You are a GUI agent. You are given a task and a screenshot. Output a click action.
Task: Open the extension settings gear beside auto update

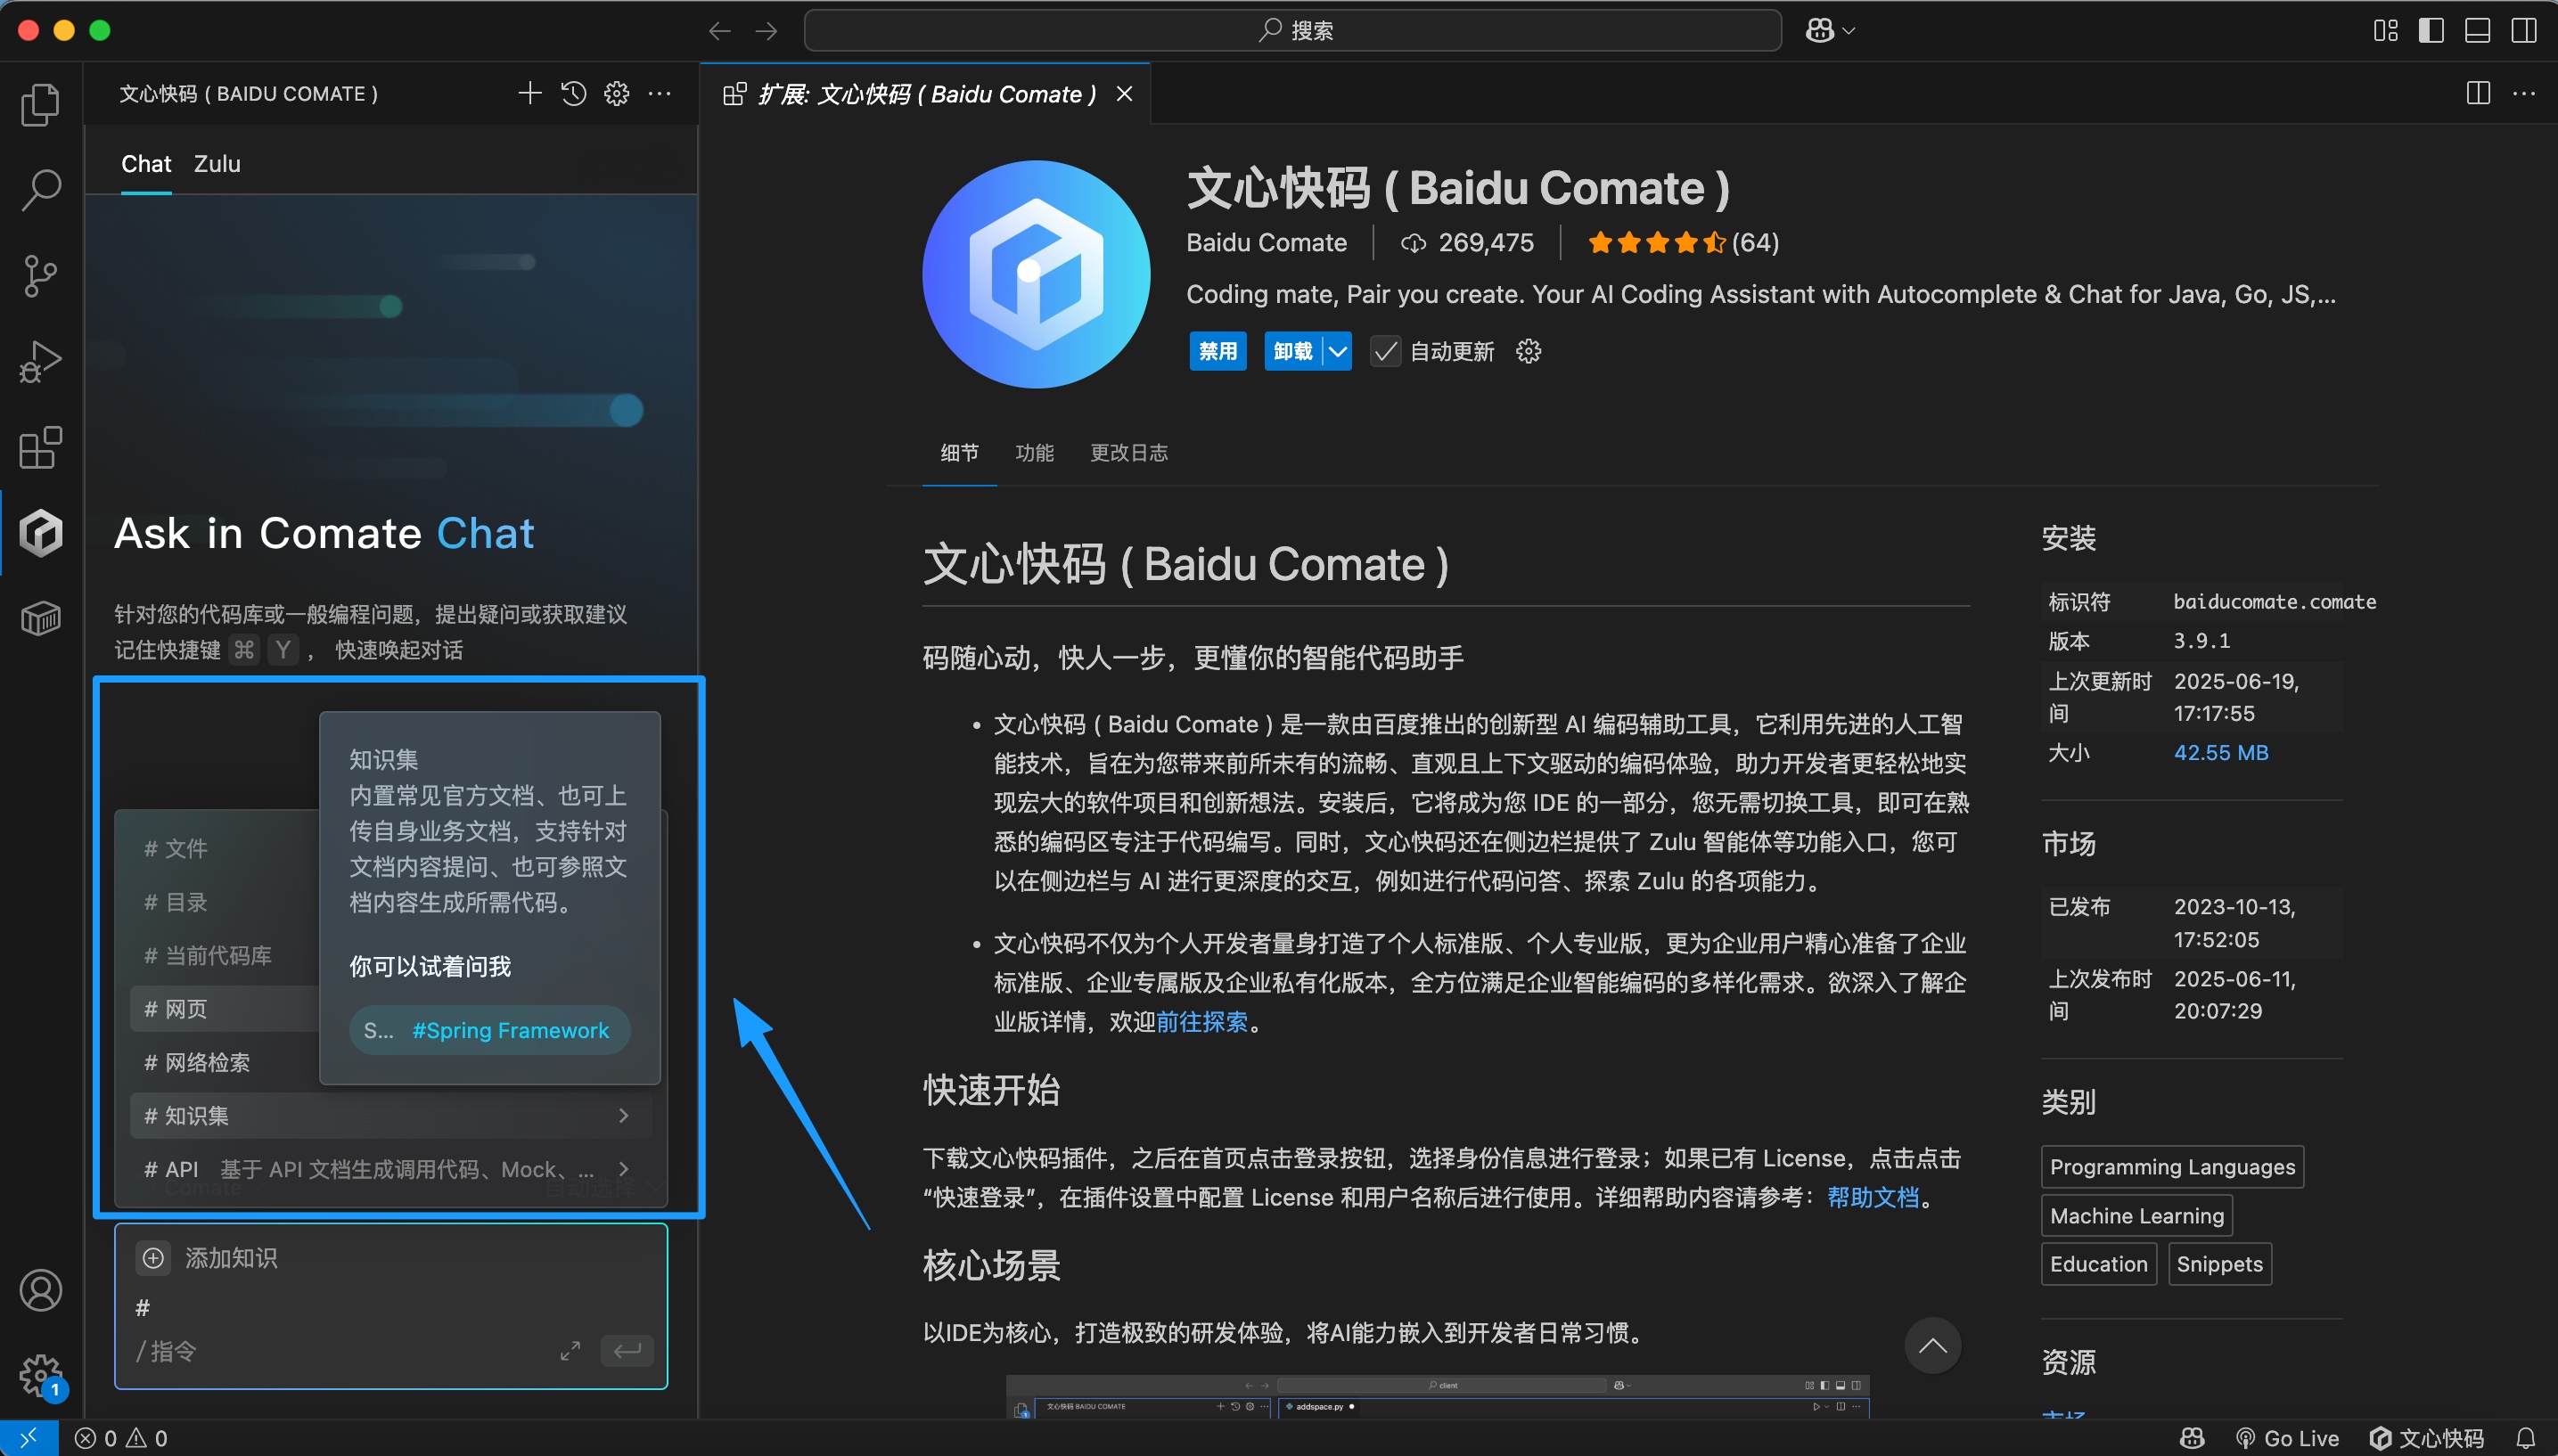click(x=1528, y=351)
